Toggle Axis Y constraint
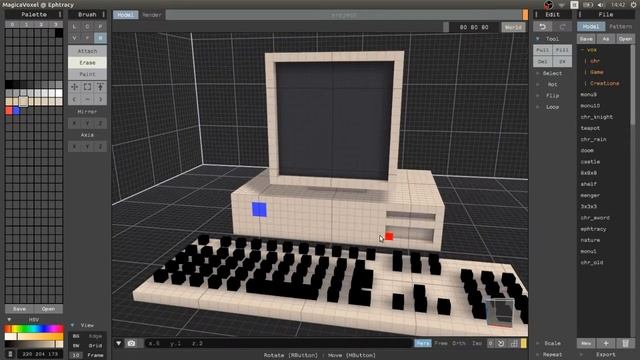Screen dimensions: 640x360 [x=87, y=146]
